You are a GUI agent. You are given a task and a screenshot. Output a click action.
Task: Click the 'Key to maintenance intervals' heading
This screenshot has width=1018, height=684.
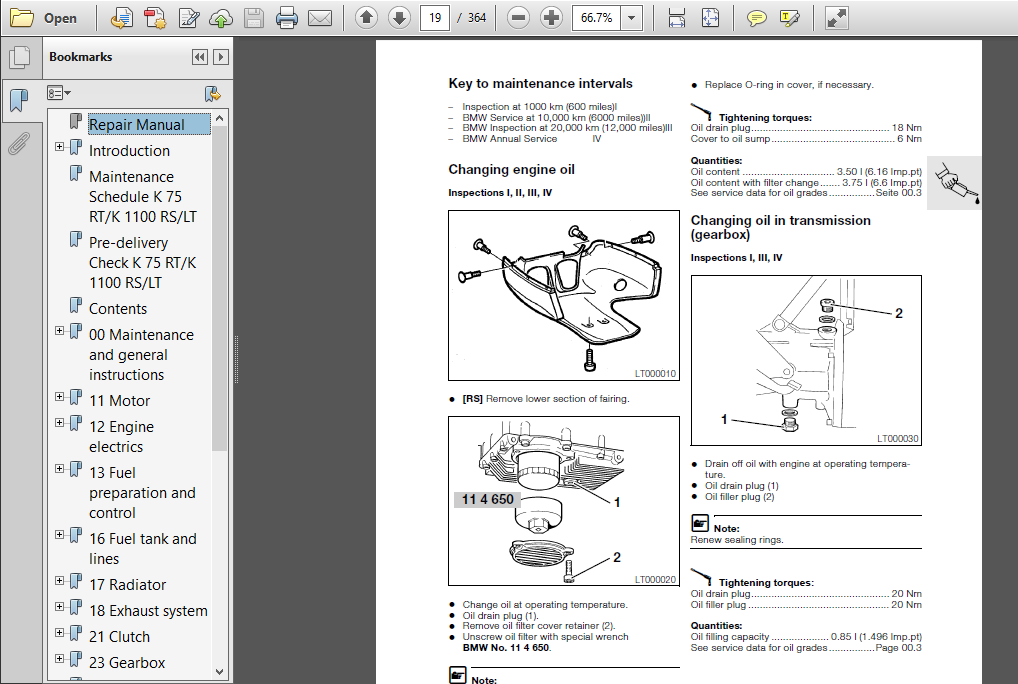(540, 84)
